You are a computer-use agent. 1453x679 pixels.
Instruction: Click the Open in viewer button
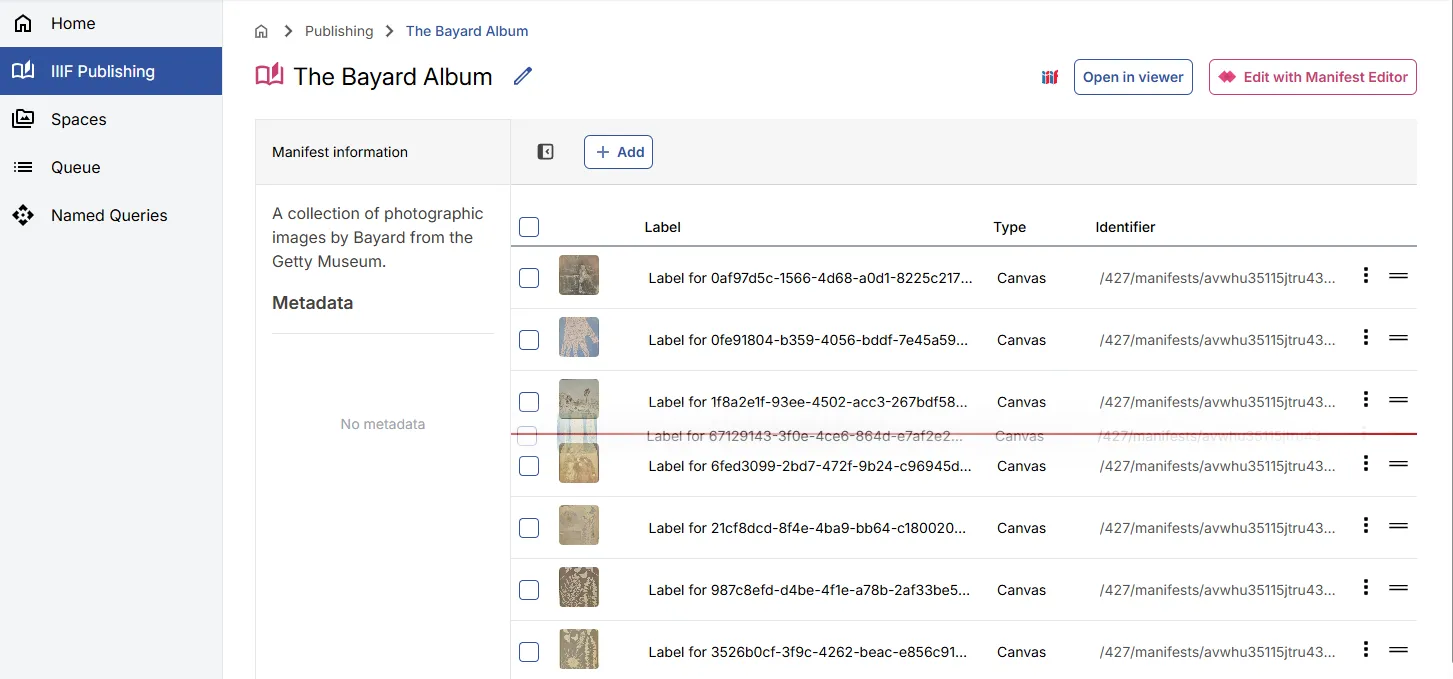[1133, 77]
